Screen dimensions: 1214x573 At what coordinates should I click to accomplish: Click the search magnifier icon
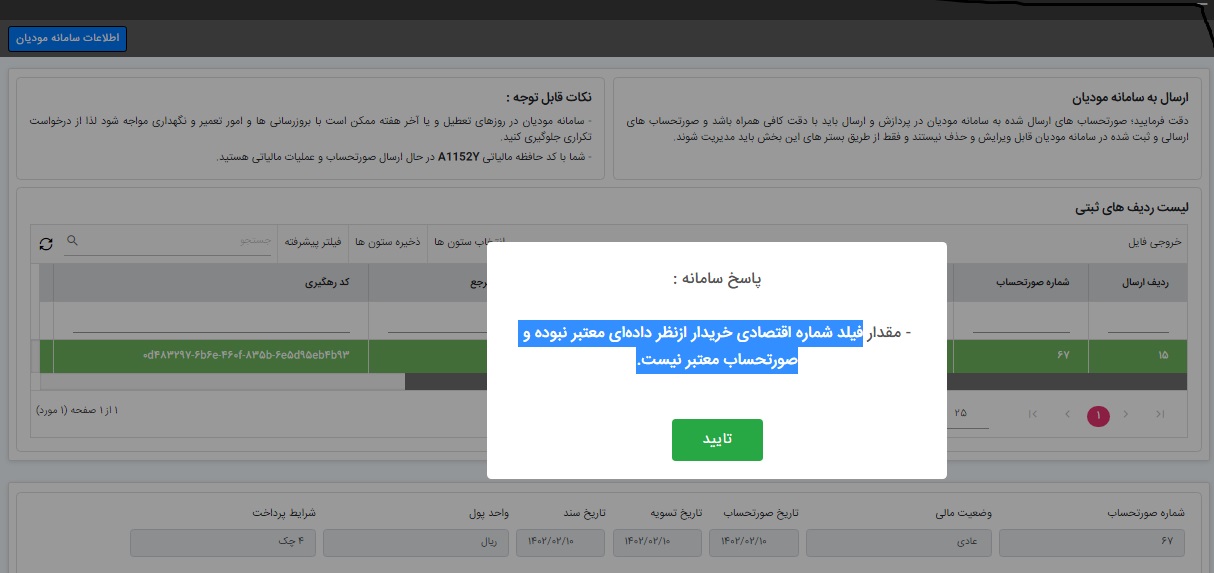(x=73, y=242)
